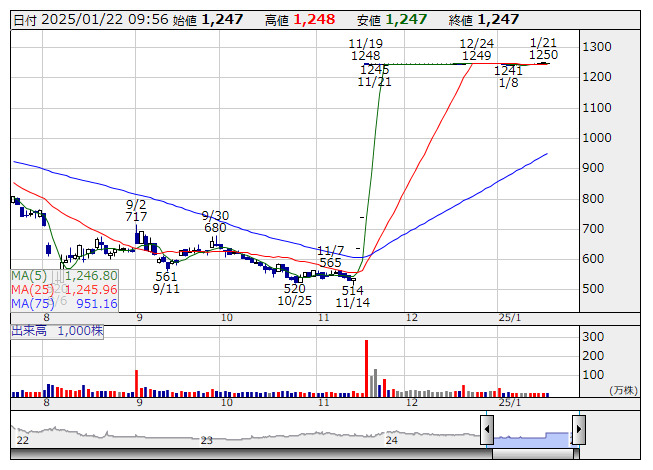Click the 11/19 1248 peak annotation

pyautogui.click(x=365, y=50)
